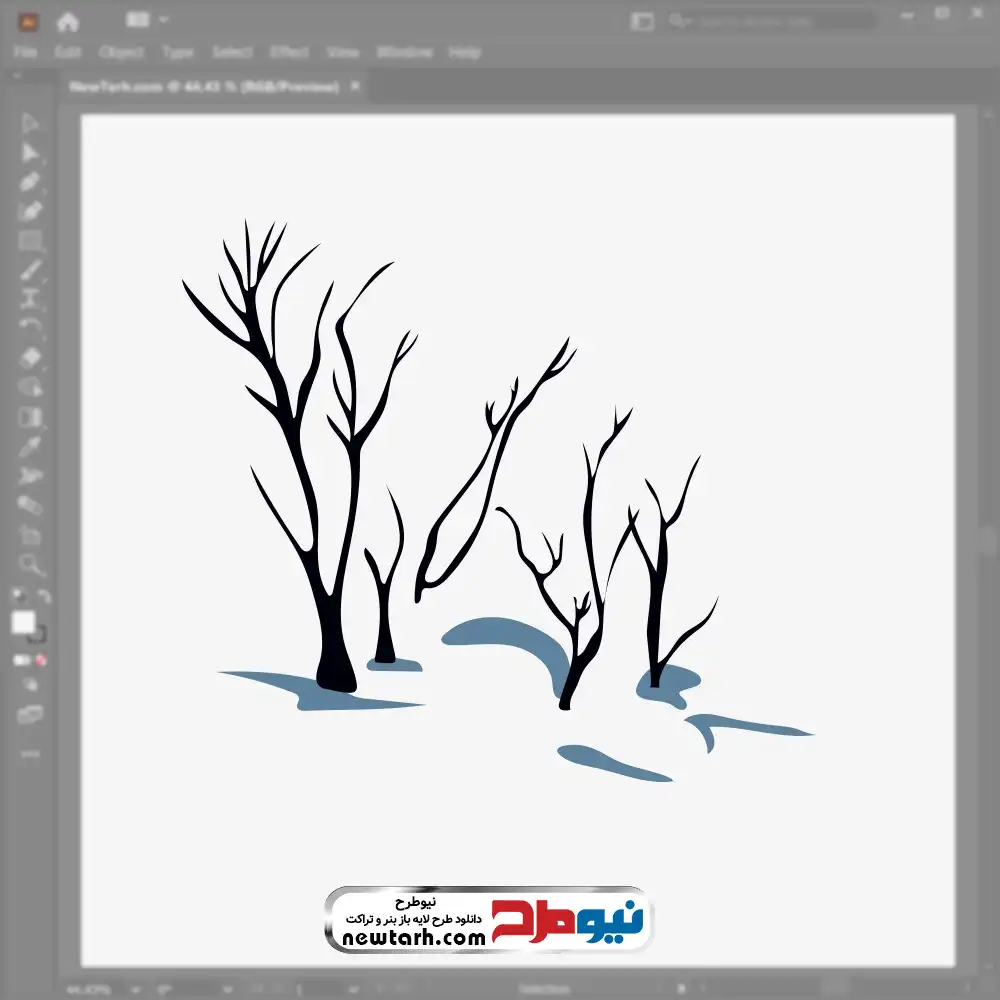Image resolution: width=1000 pixels, height=1000 pixels.
Task: Select the Zoom magnifier tool
Action: tap(30, 564)
